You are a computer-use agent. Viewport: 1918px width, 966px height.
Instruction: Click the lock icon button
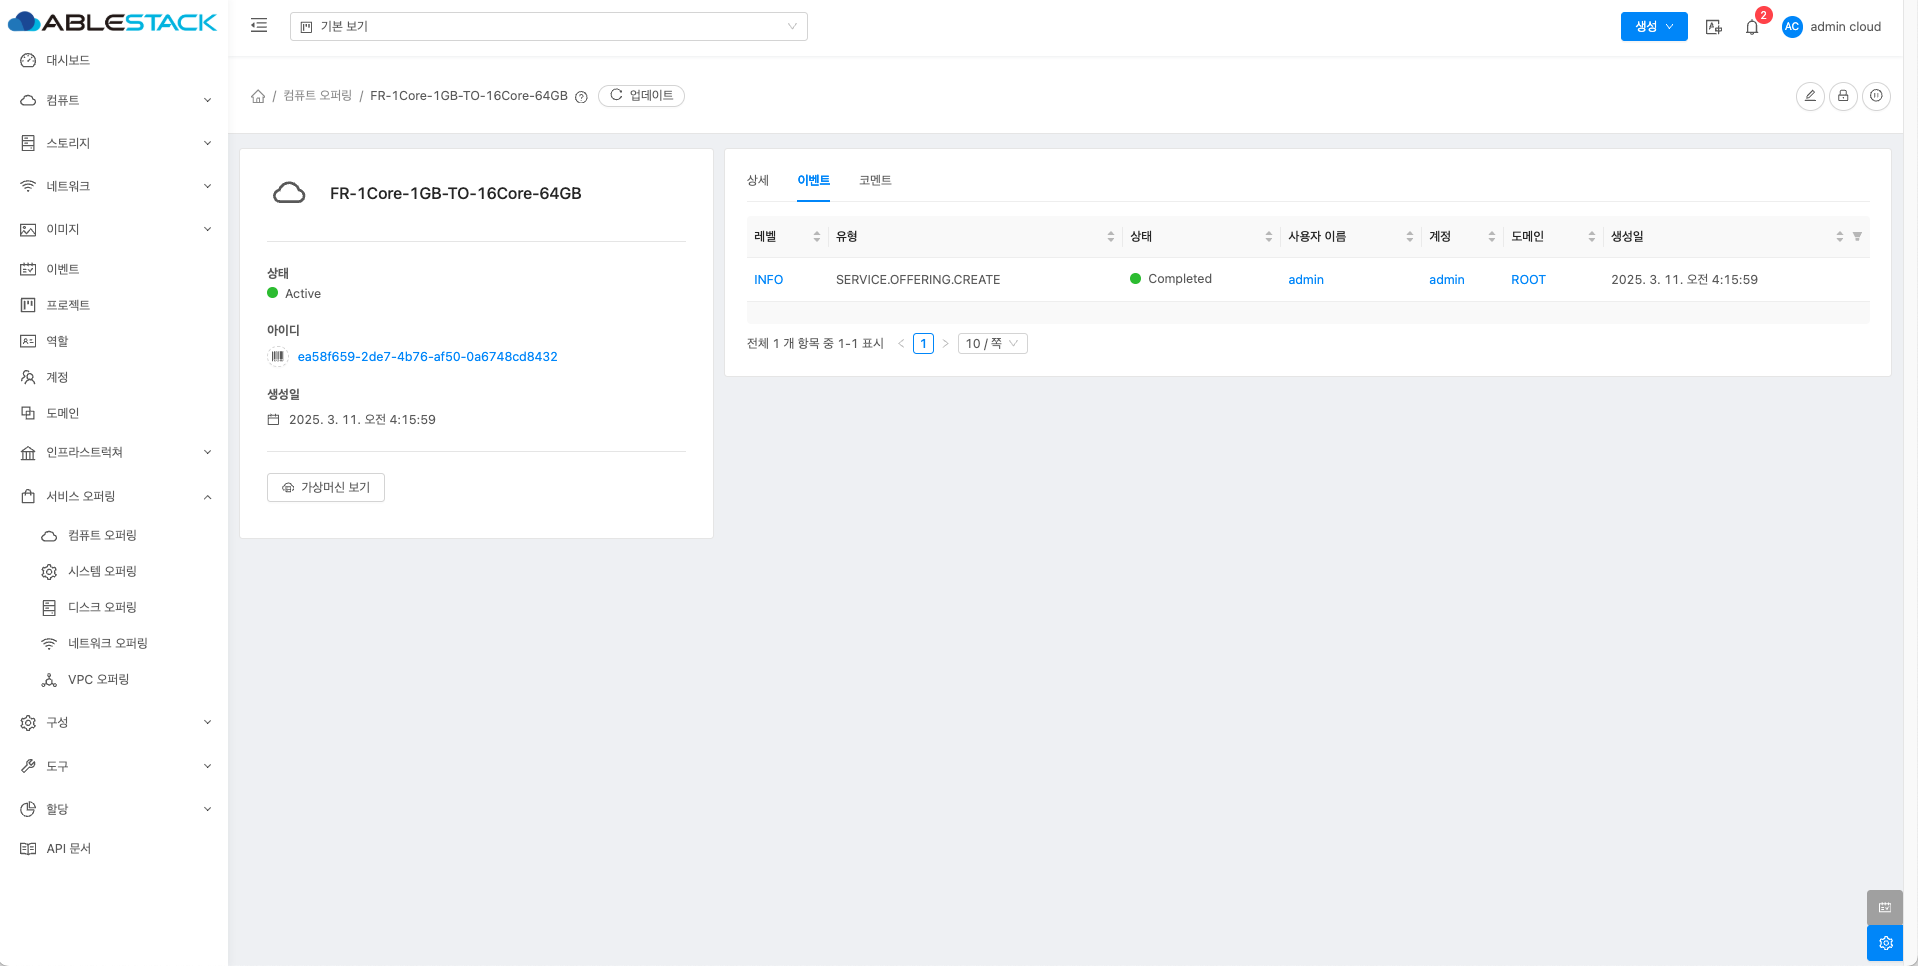pyautogui.click(x=1843, y=96)
